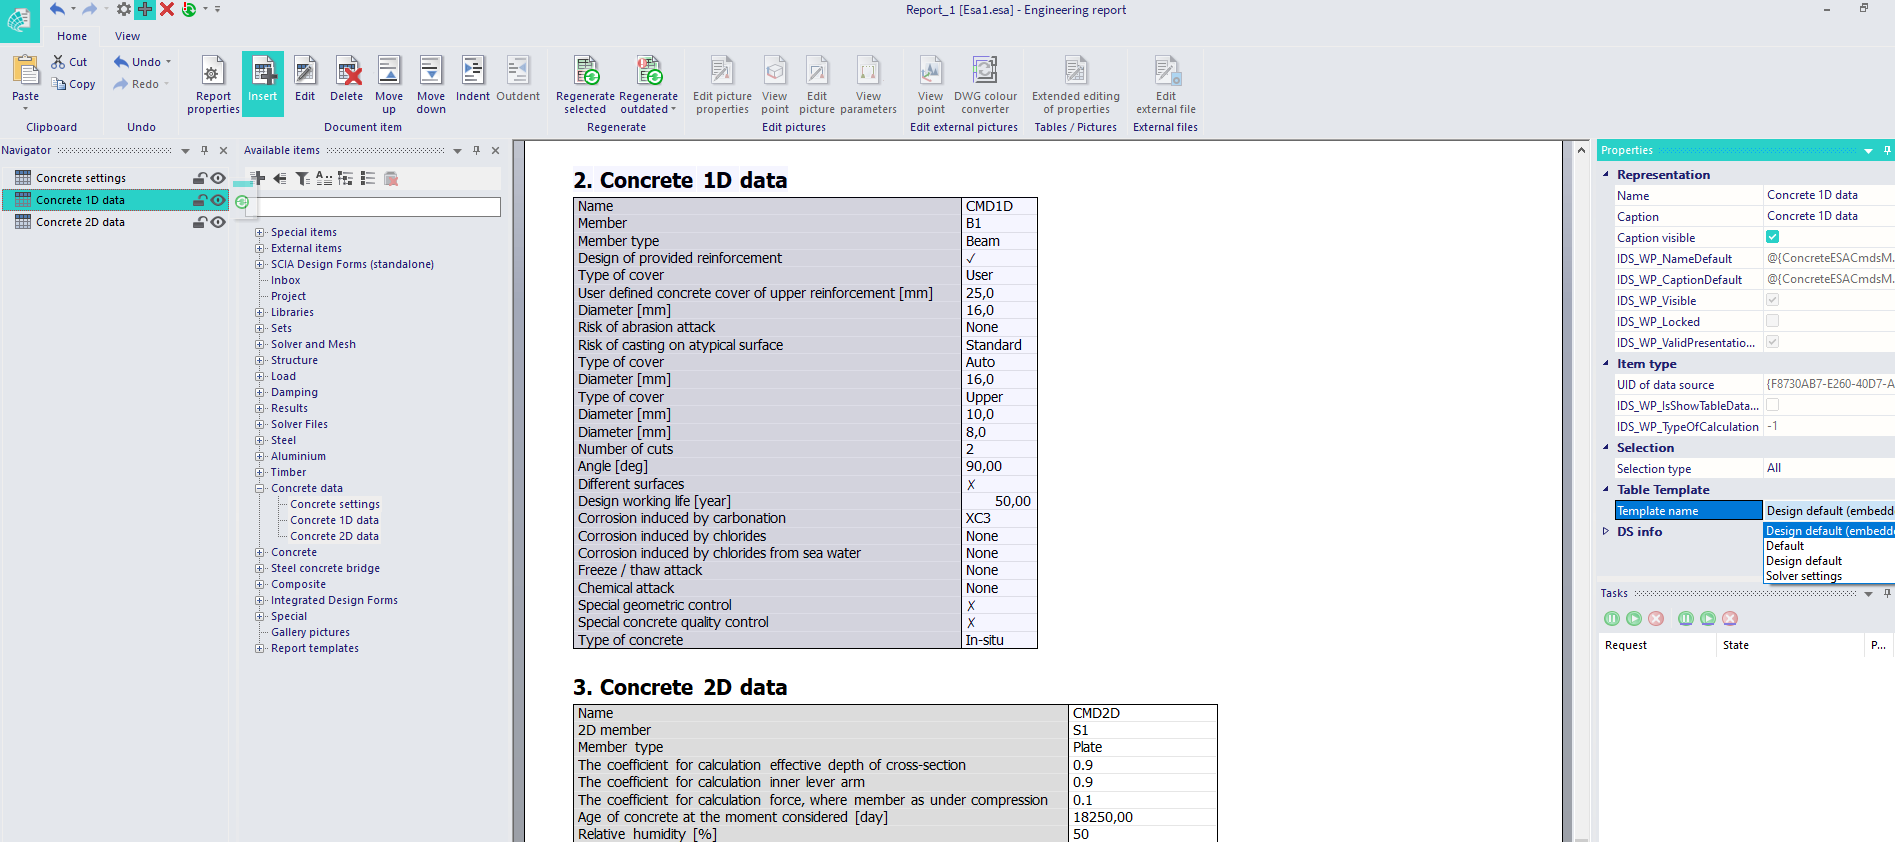
Task: Click Move down icon
Action: [431, 72]
